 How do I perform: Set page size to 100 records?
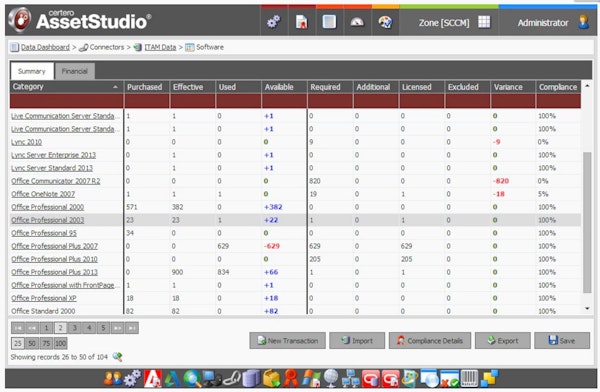coord(60,343)
